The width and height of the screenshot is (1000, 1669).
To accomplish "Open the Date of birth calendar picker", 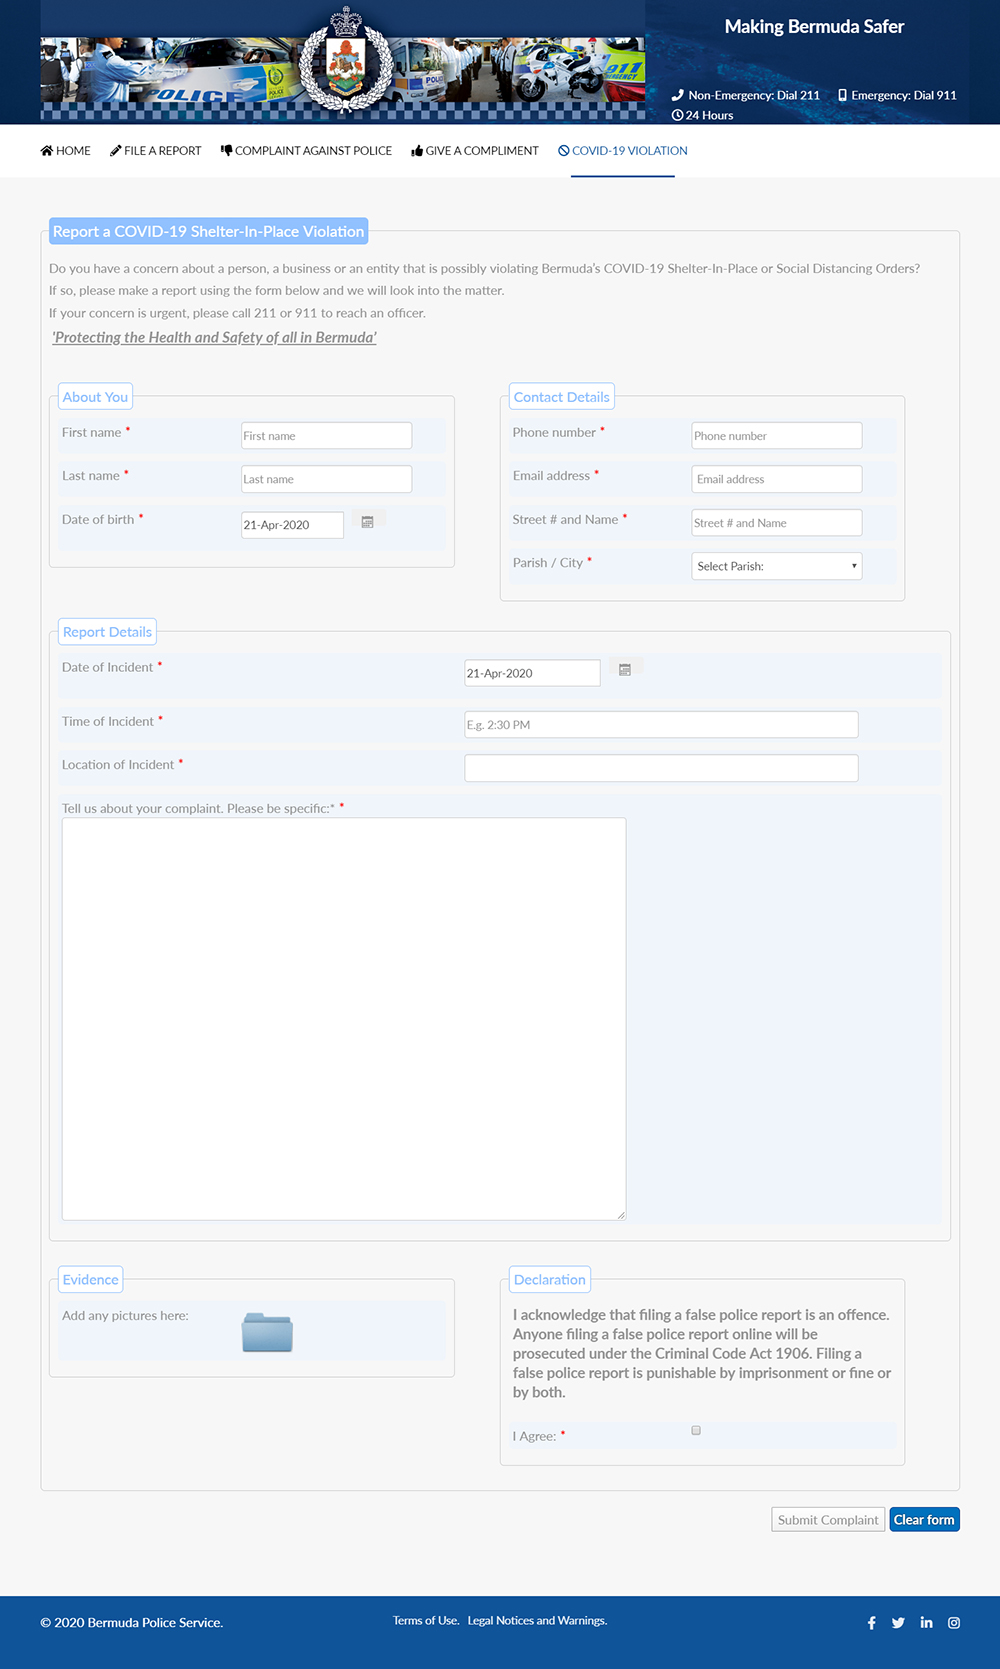I will click(367, 522).
